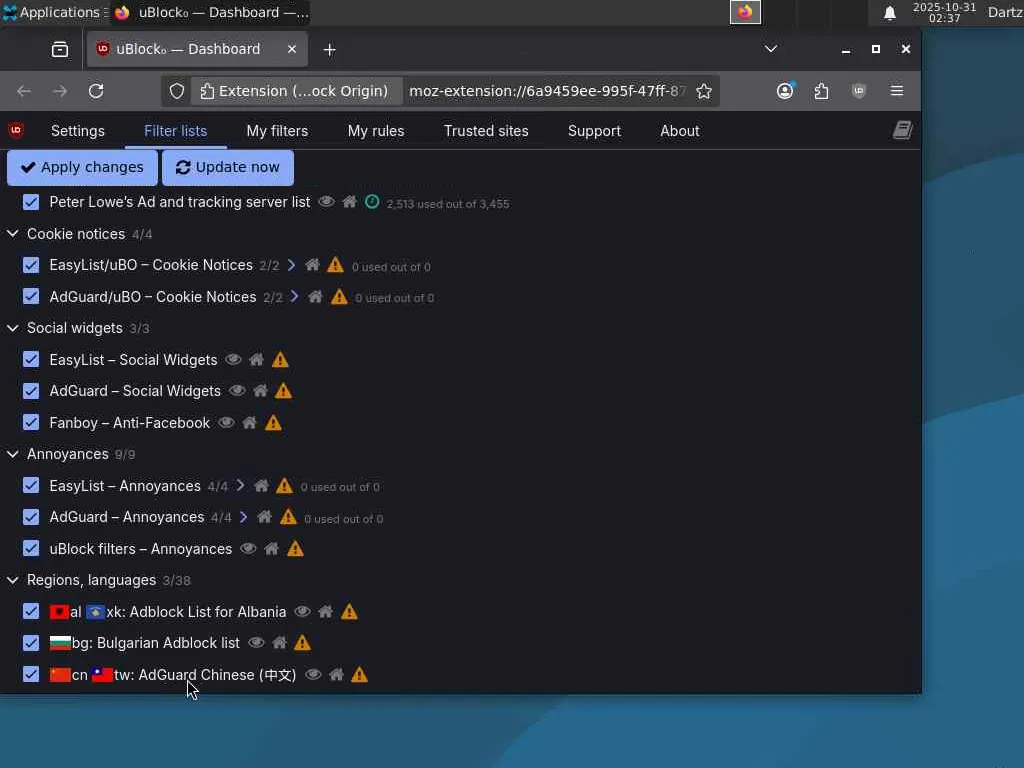The width and height of the screenshot is (1024, 768).
Task: Expand AdGuard Annoyances sublists arrow
Action: point(244,517)
